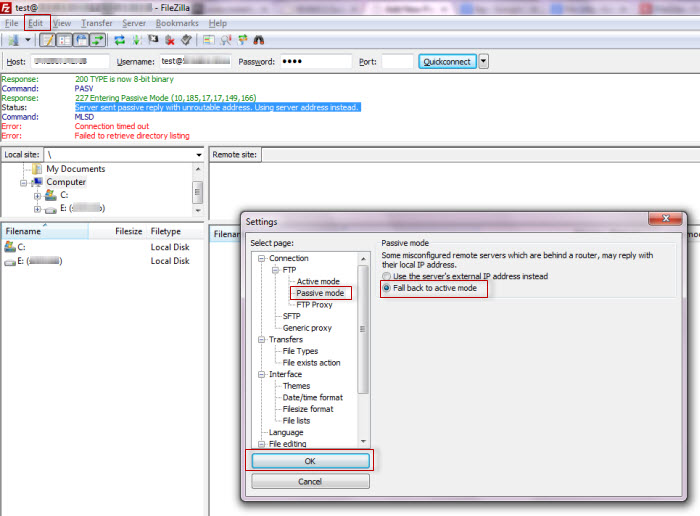Select SFTP settings page
The width and height of the screenshot is (700, 516).
coord(292,316)
